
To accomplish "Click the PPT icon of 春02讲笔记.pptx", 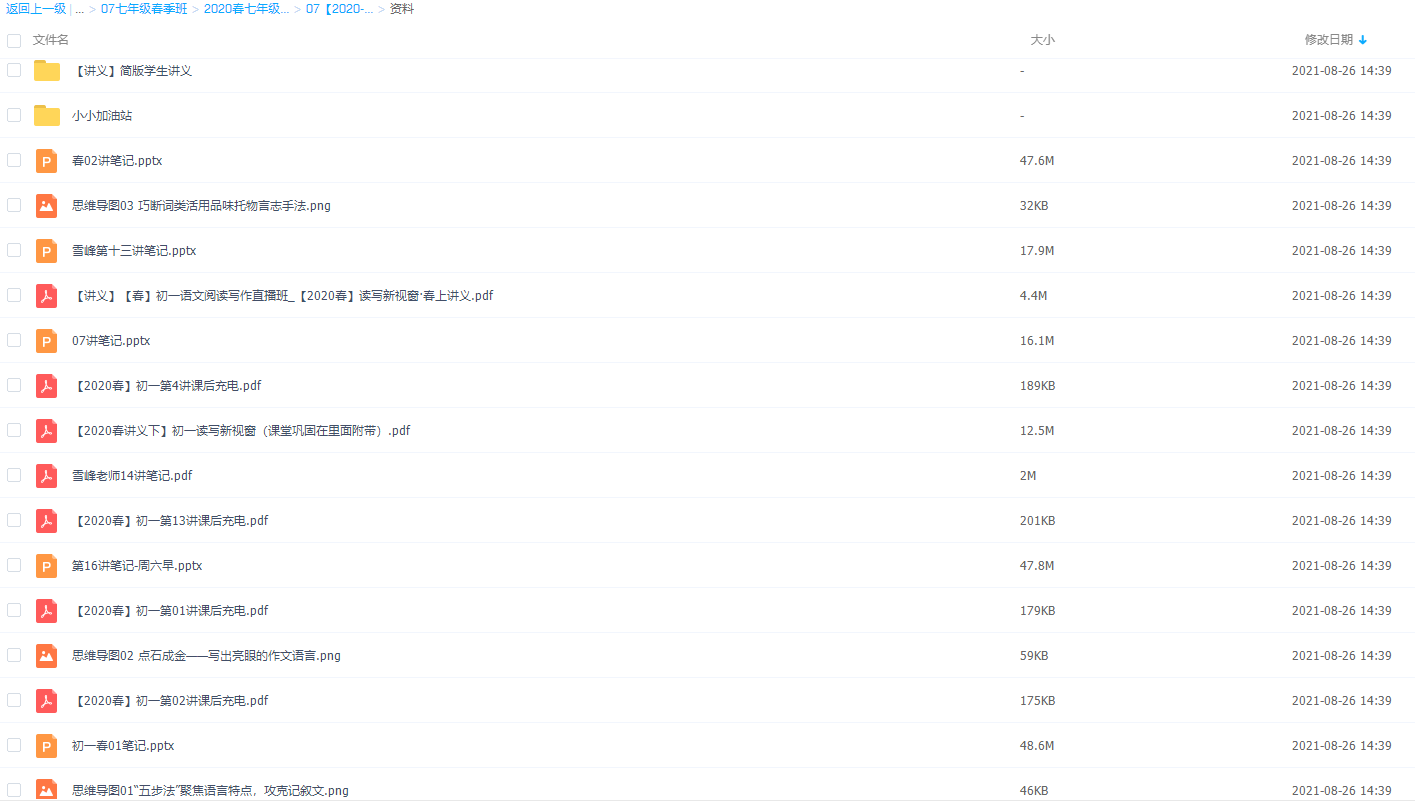I will click(x=46, y=161).
